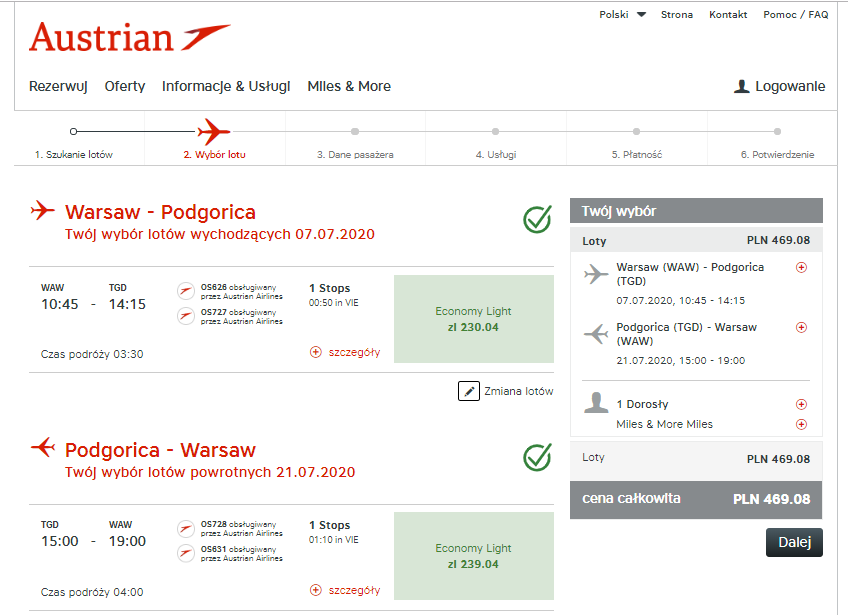This screenshot has height=615, width=848.
Task: Open the Informacje & Usługi menu
Action: click(x=226, y=87)
